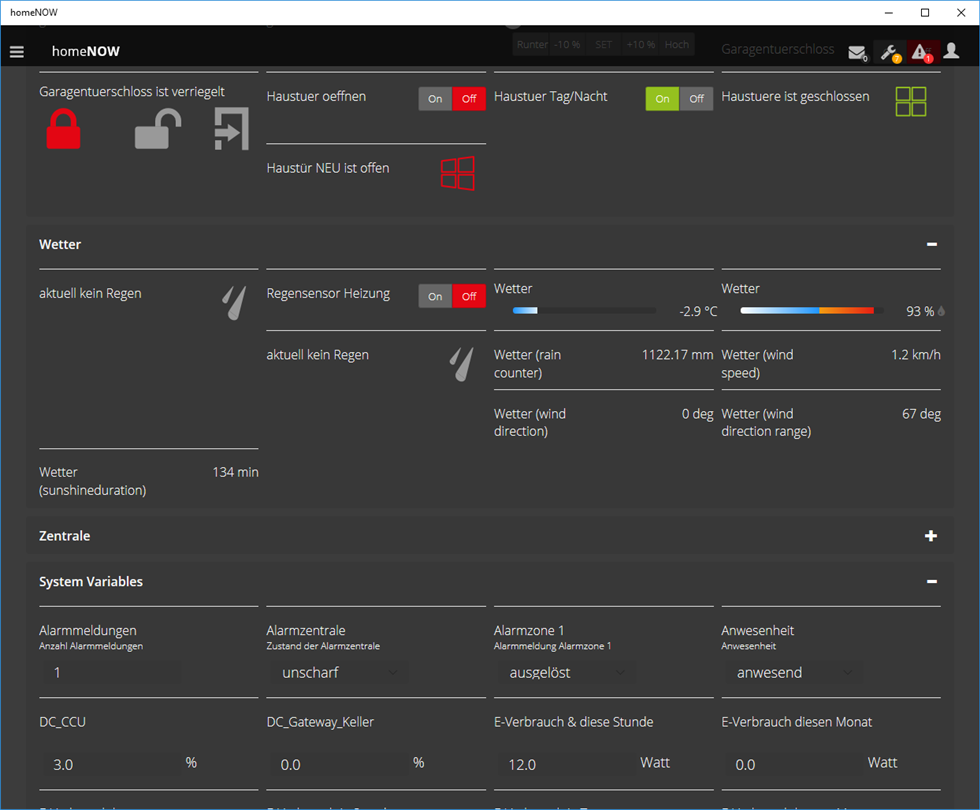The width and height of the screenshot is (980, 810).
Task: Collapse the System Variables section
Action: (931, 582)
